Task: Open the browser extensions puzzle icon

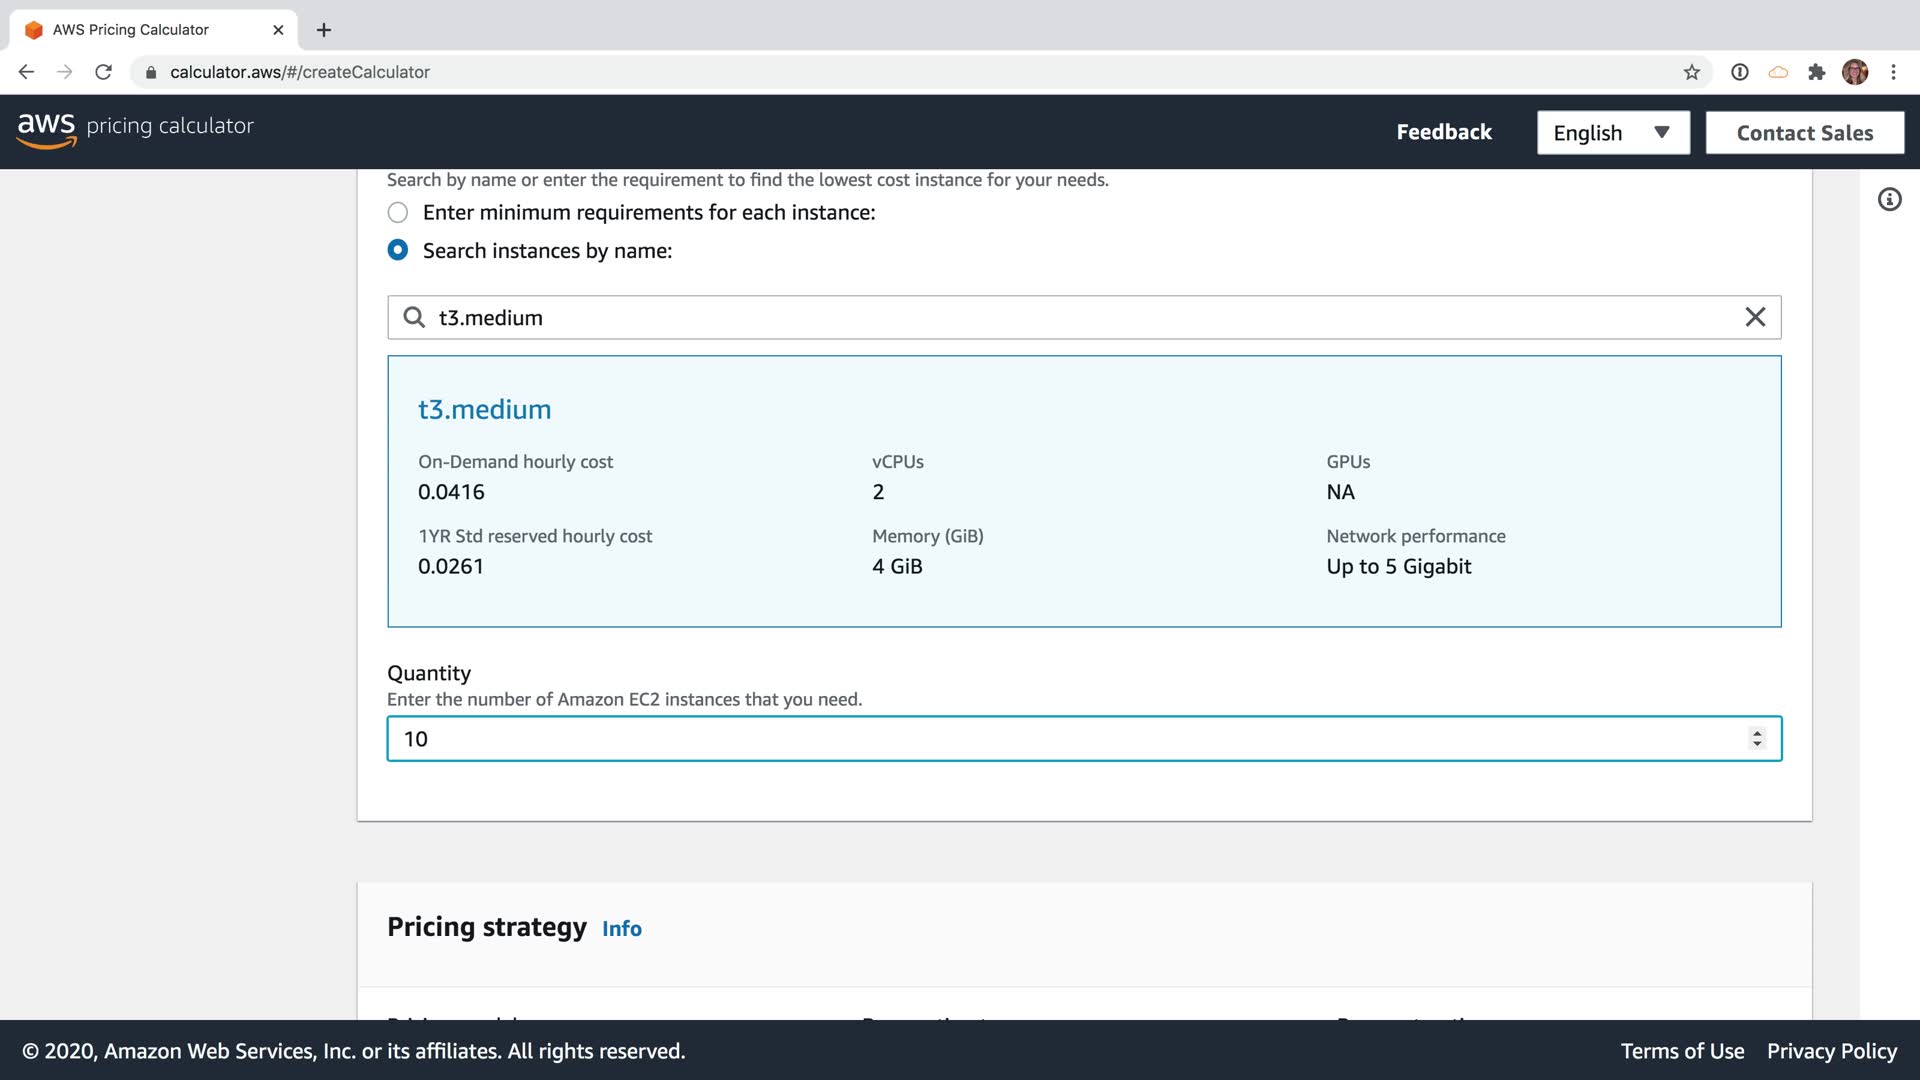Action: [x=1816, y=72]
